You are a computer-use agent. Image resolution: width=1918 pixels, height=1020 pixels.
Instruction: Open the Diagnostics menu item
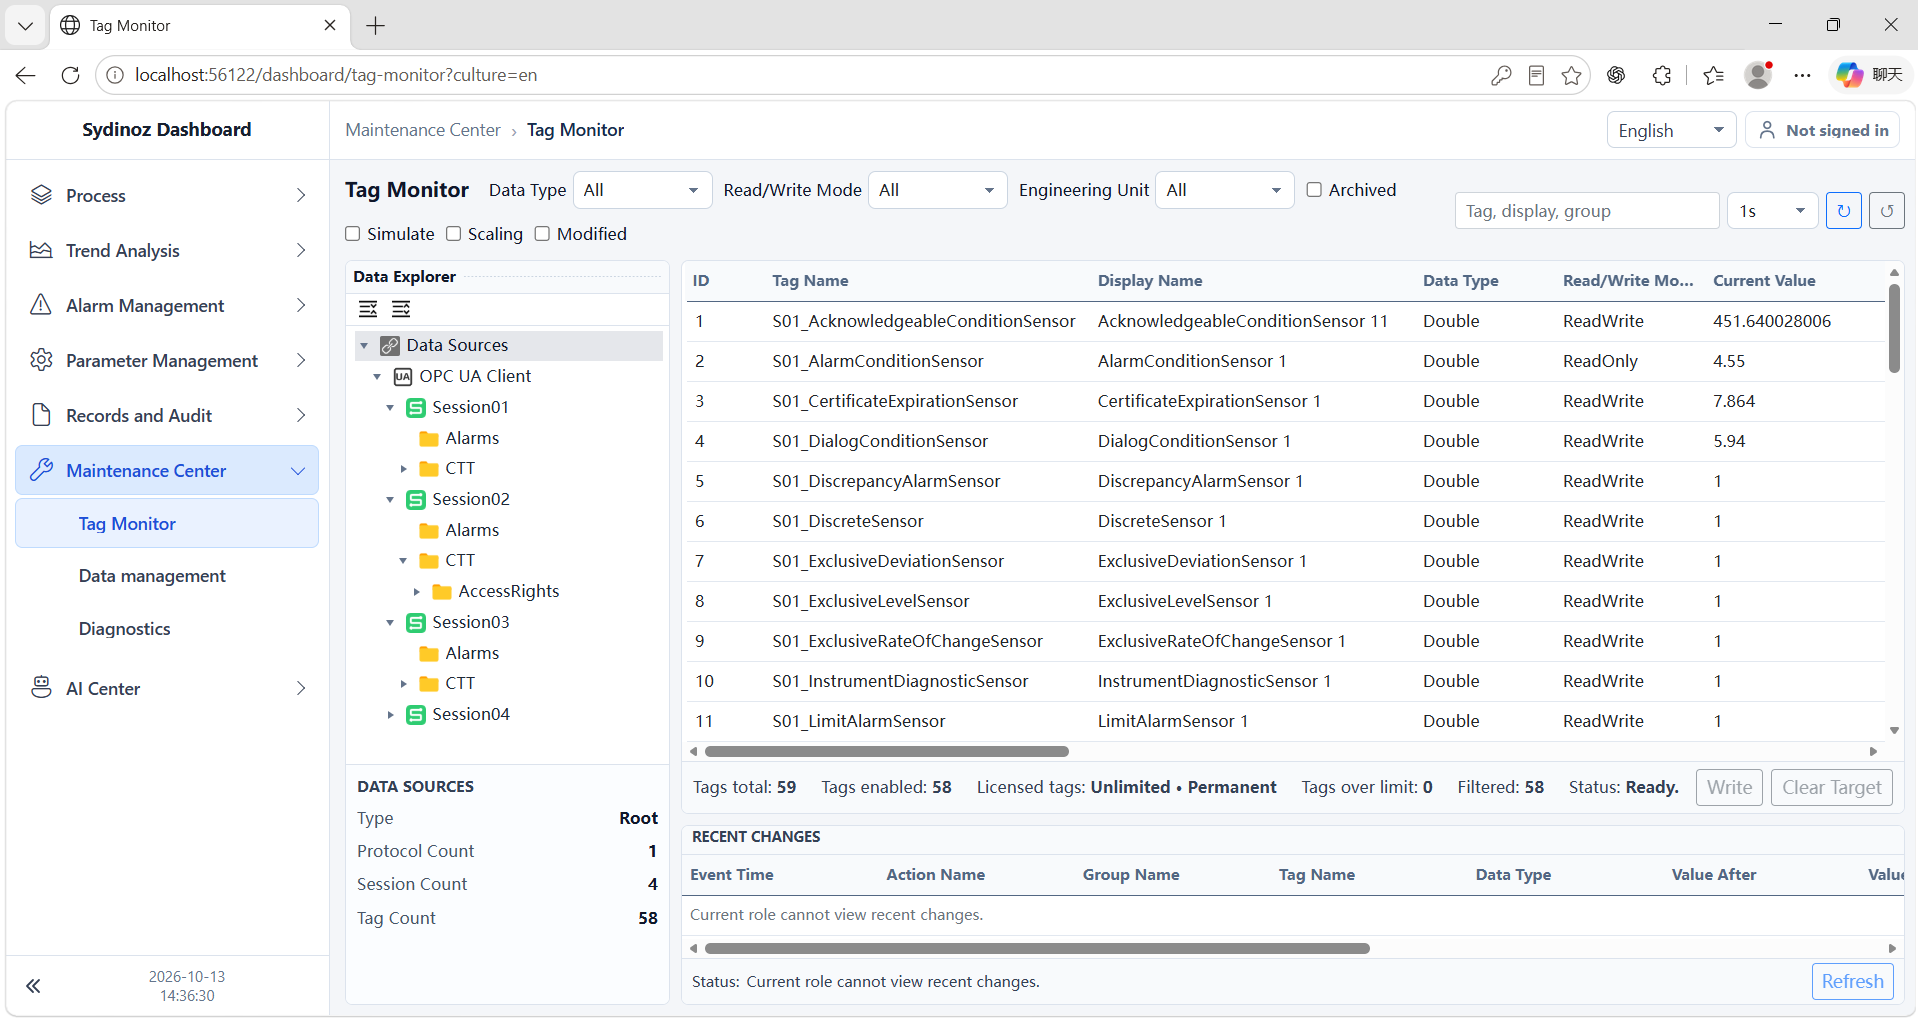[x=125, y=629]
